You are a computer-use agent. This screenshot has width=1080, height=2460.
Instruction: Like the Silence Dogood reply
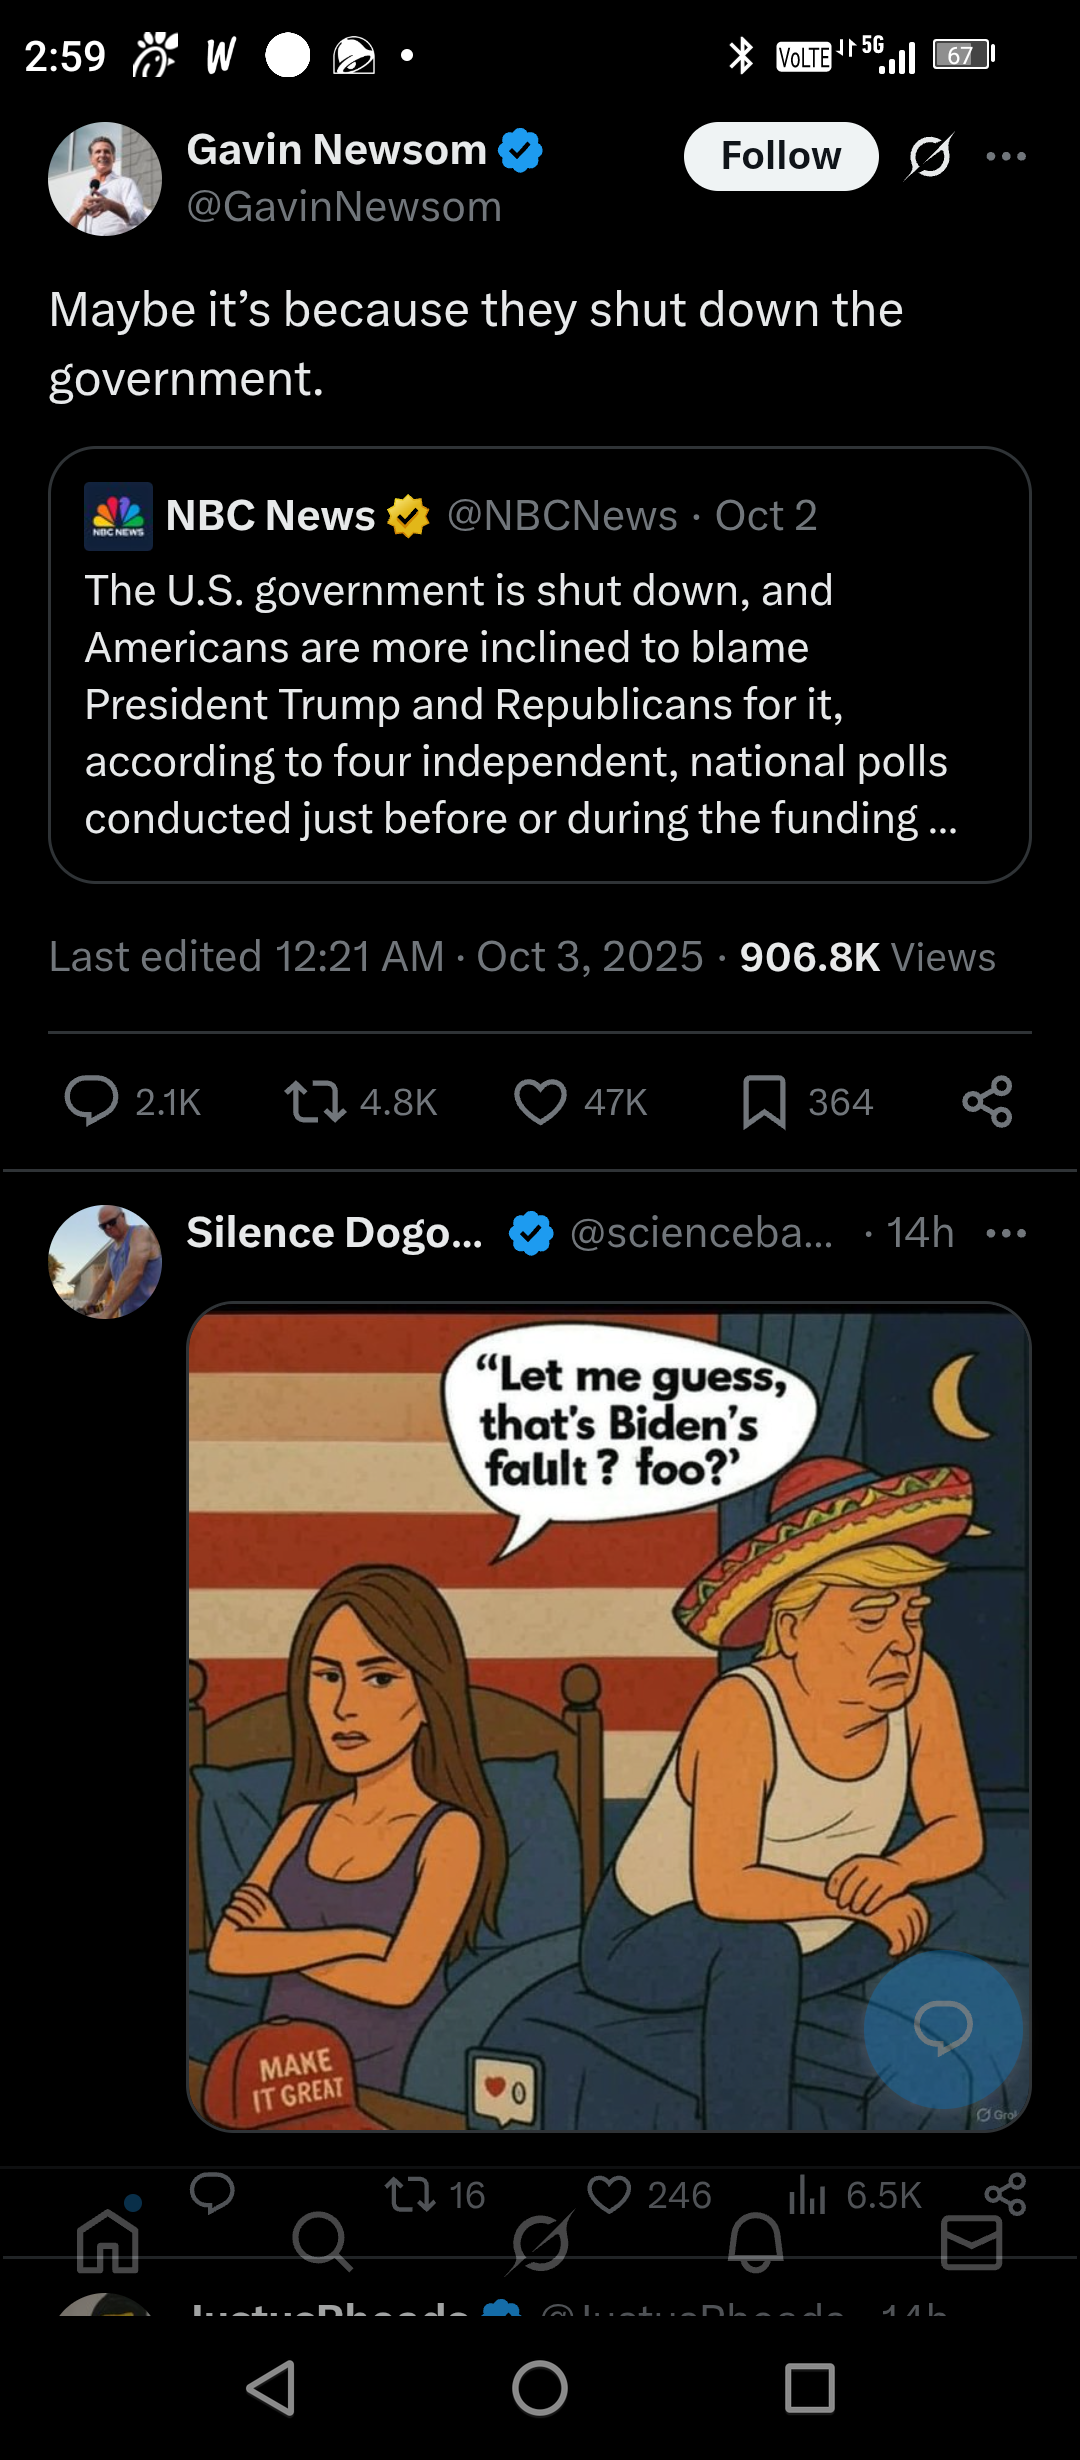click(x=609, y=2193)
